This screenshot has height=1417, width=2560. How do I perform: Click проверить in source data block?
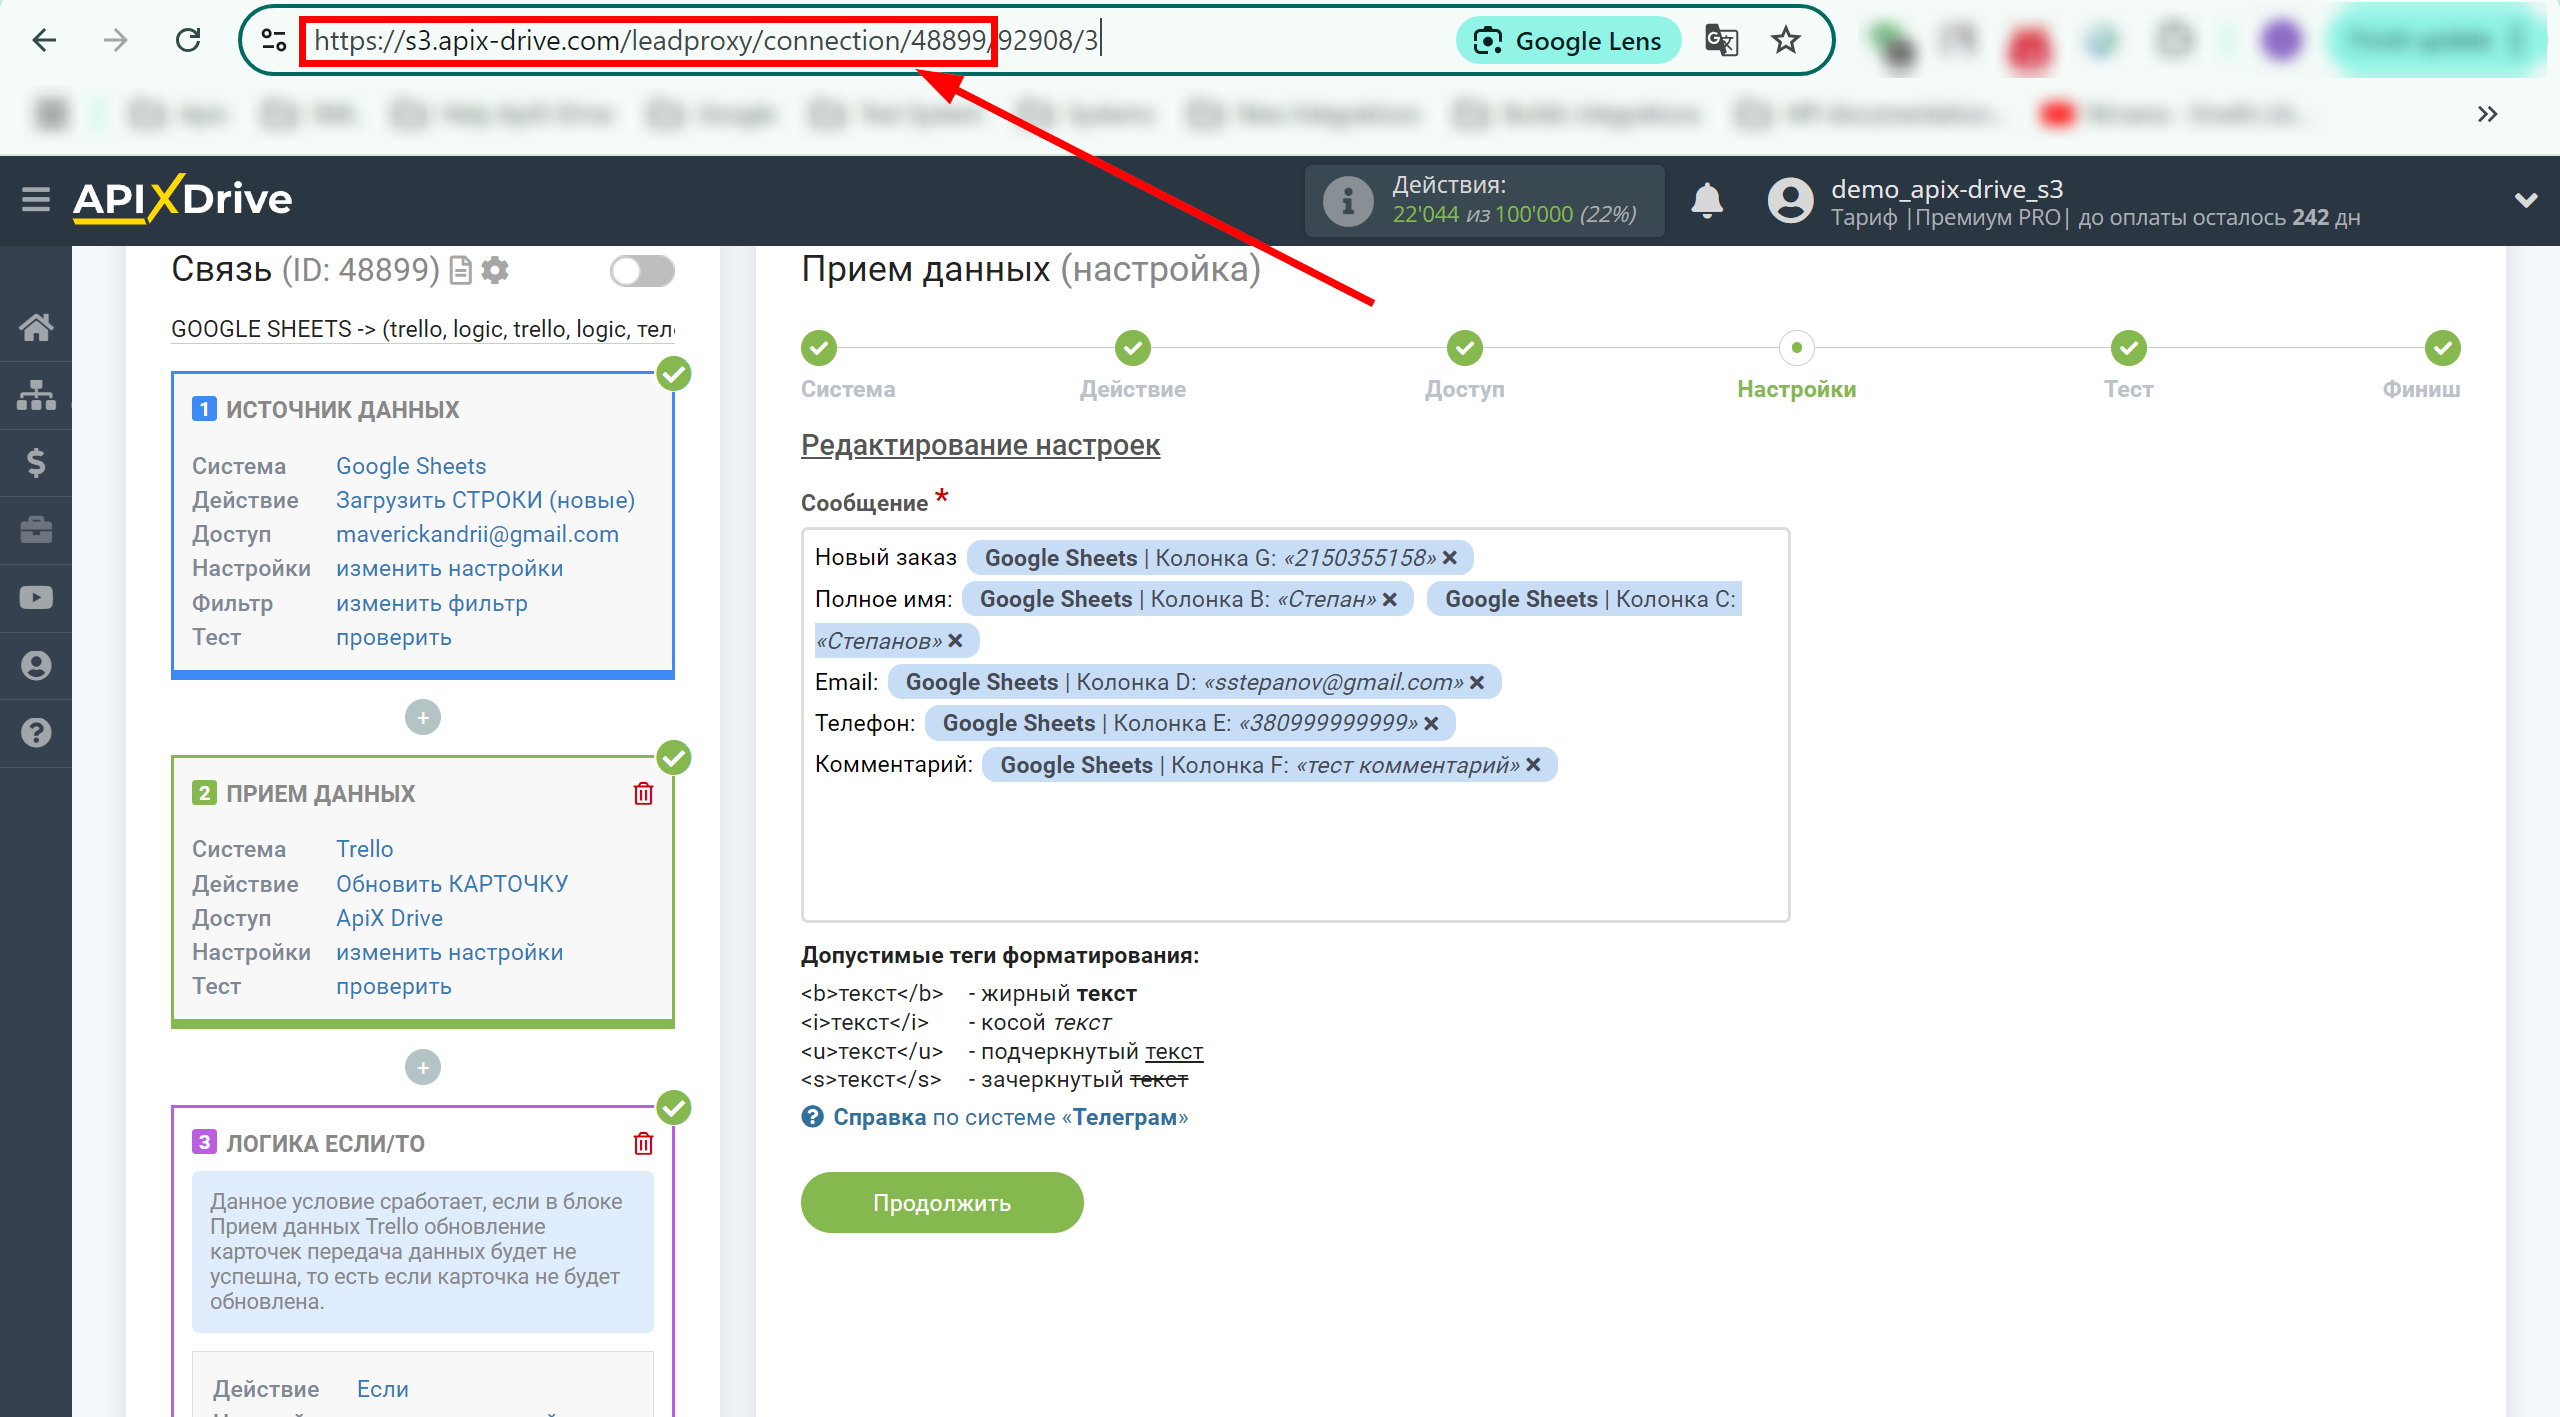pos(393,637)
